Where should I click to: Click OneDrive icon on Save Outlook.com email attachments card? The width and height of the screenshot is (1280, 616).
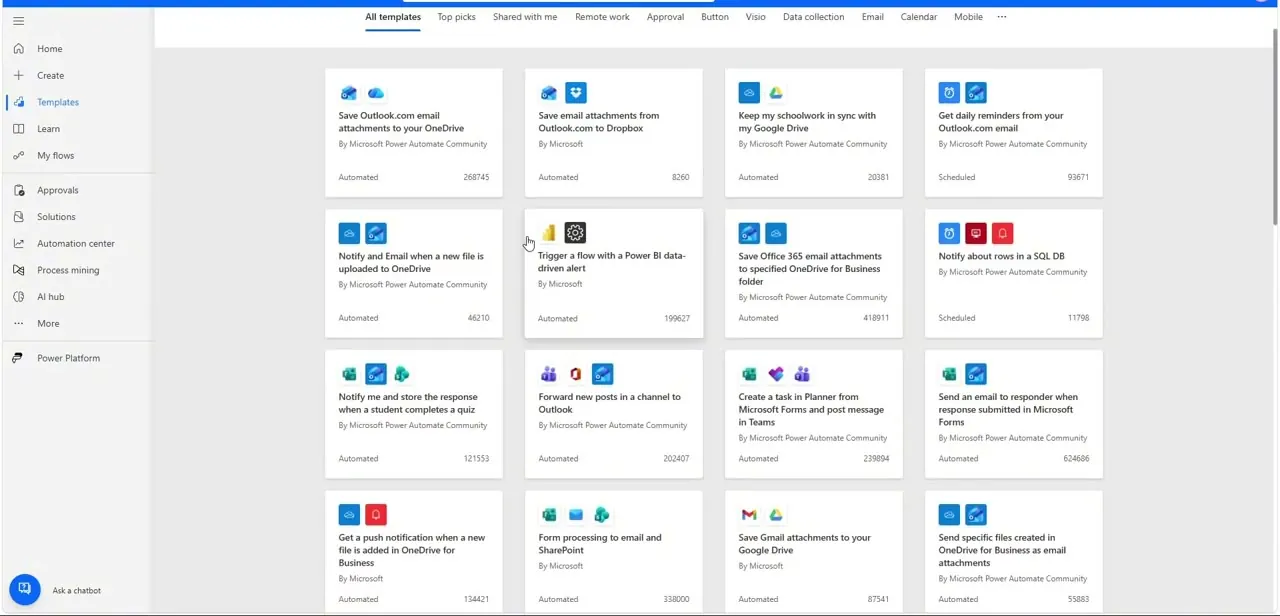[376, 93]
